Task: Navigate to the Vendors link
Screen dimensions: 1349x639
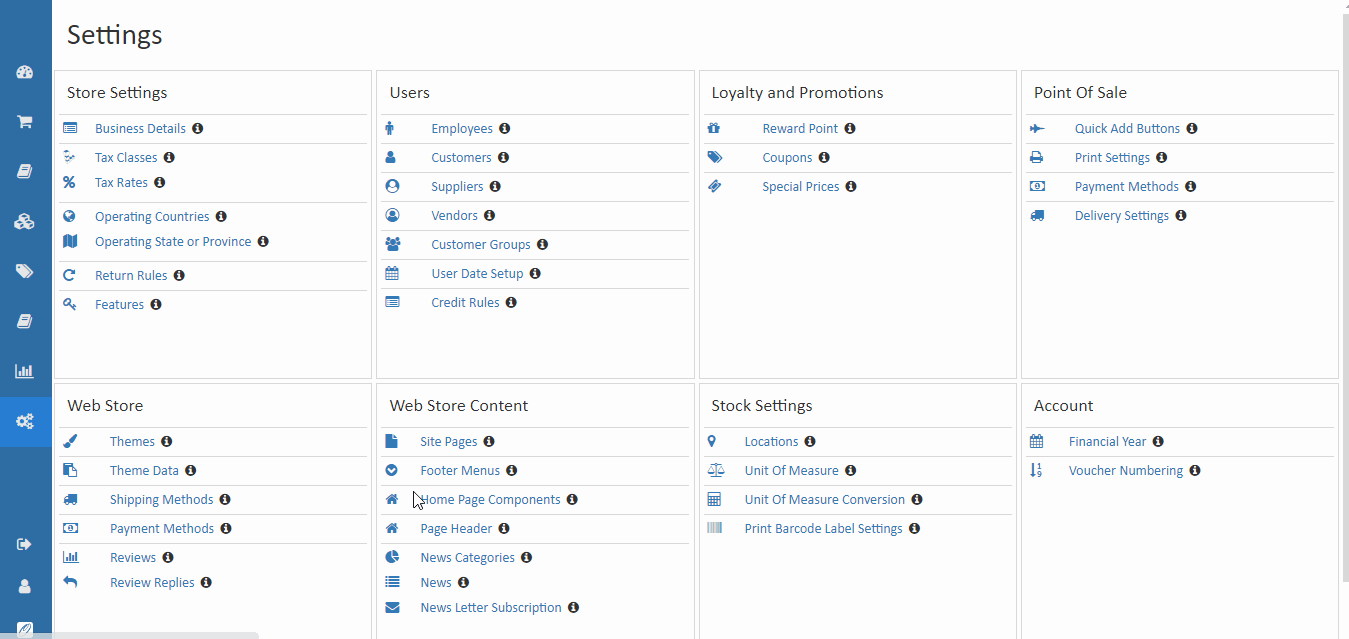Action: click(x=455, y=216)
